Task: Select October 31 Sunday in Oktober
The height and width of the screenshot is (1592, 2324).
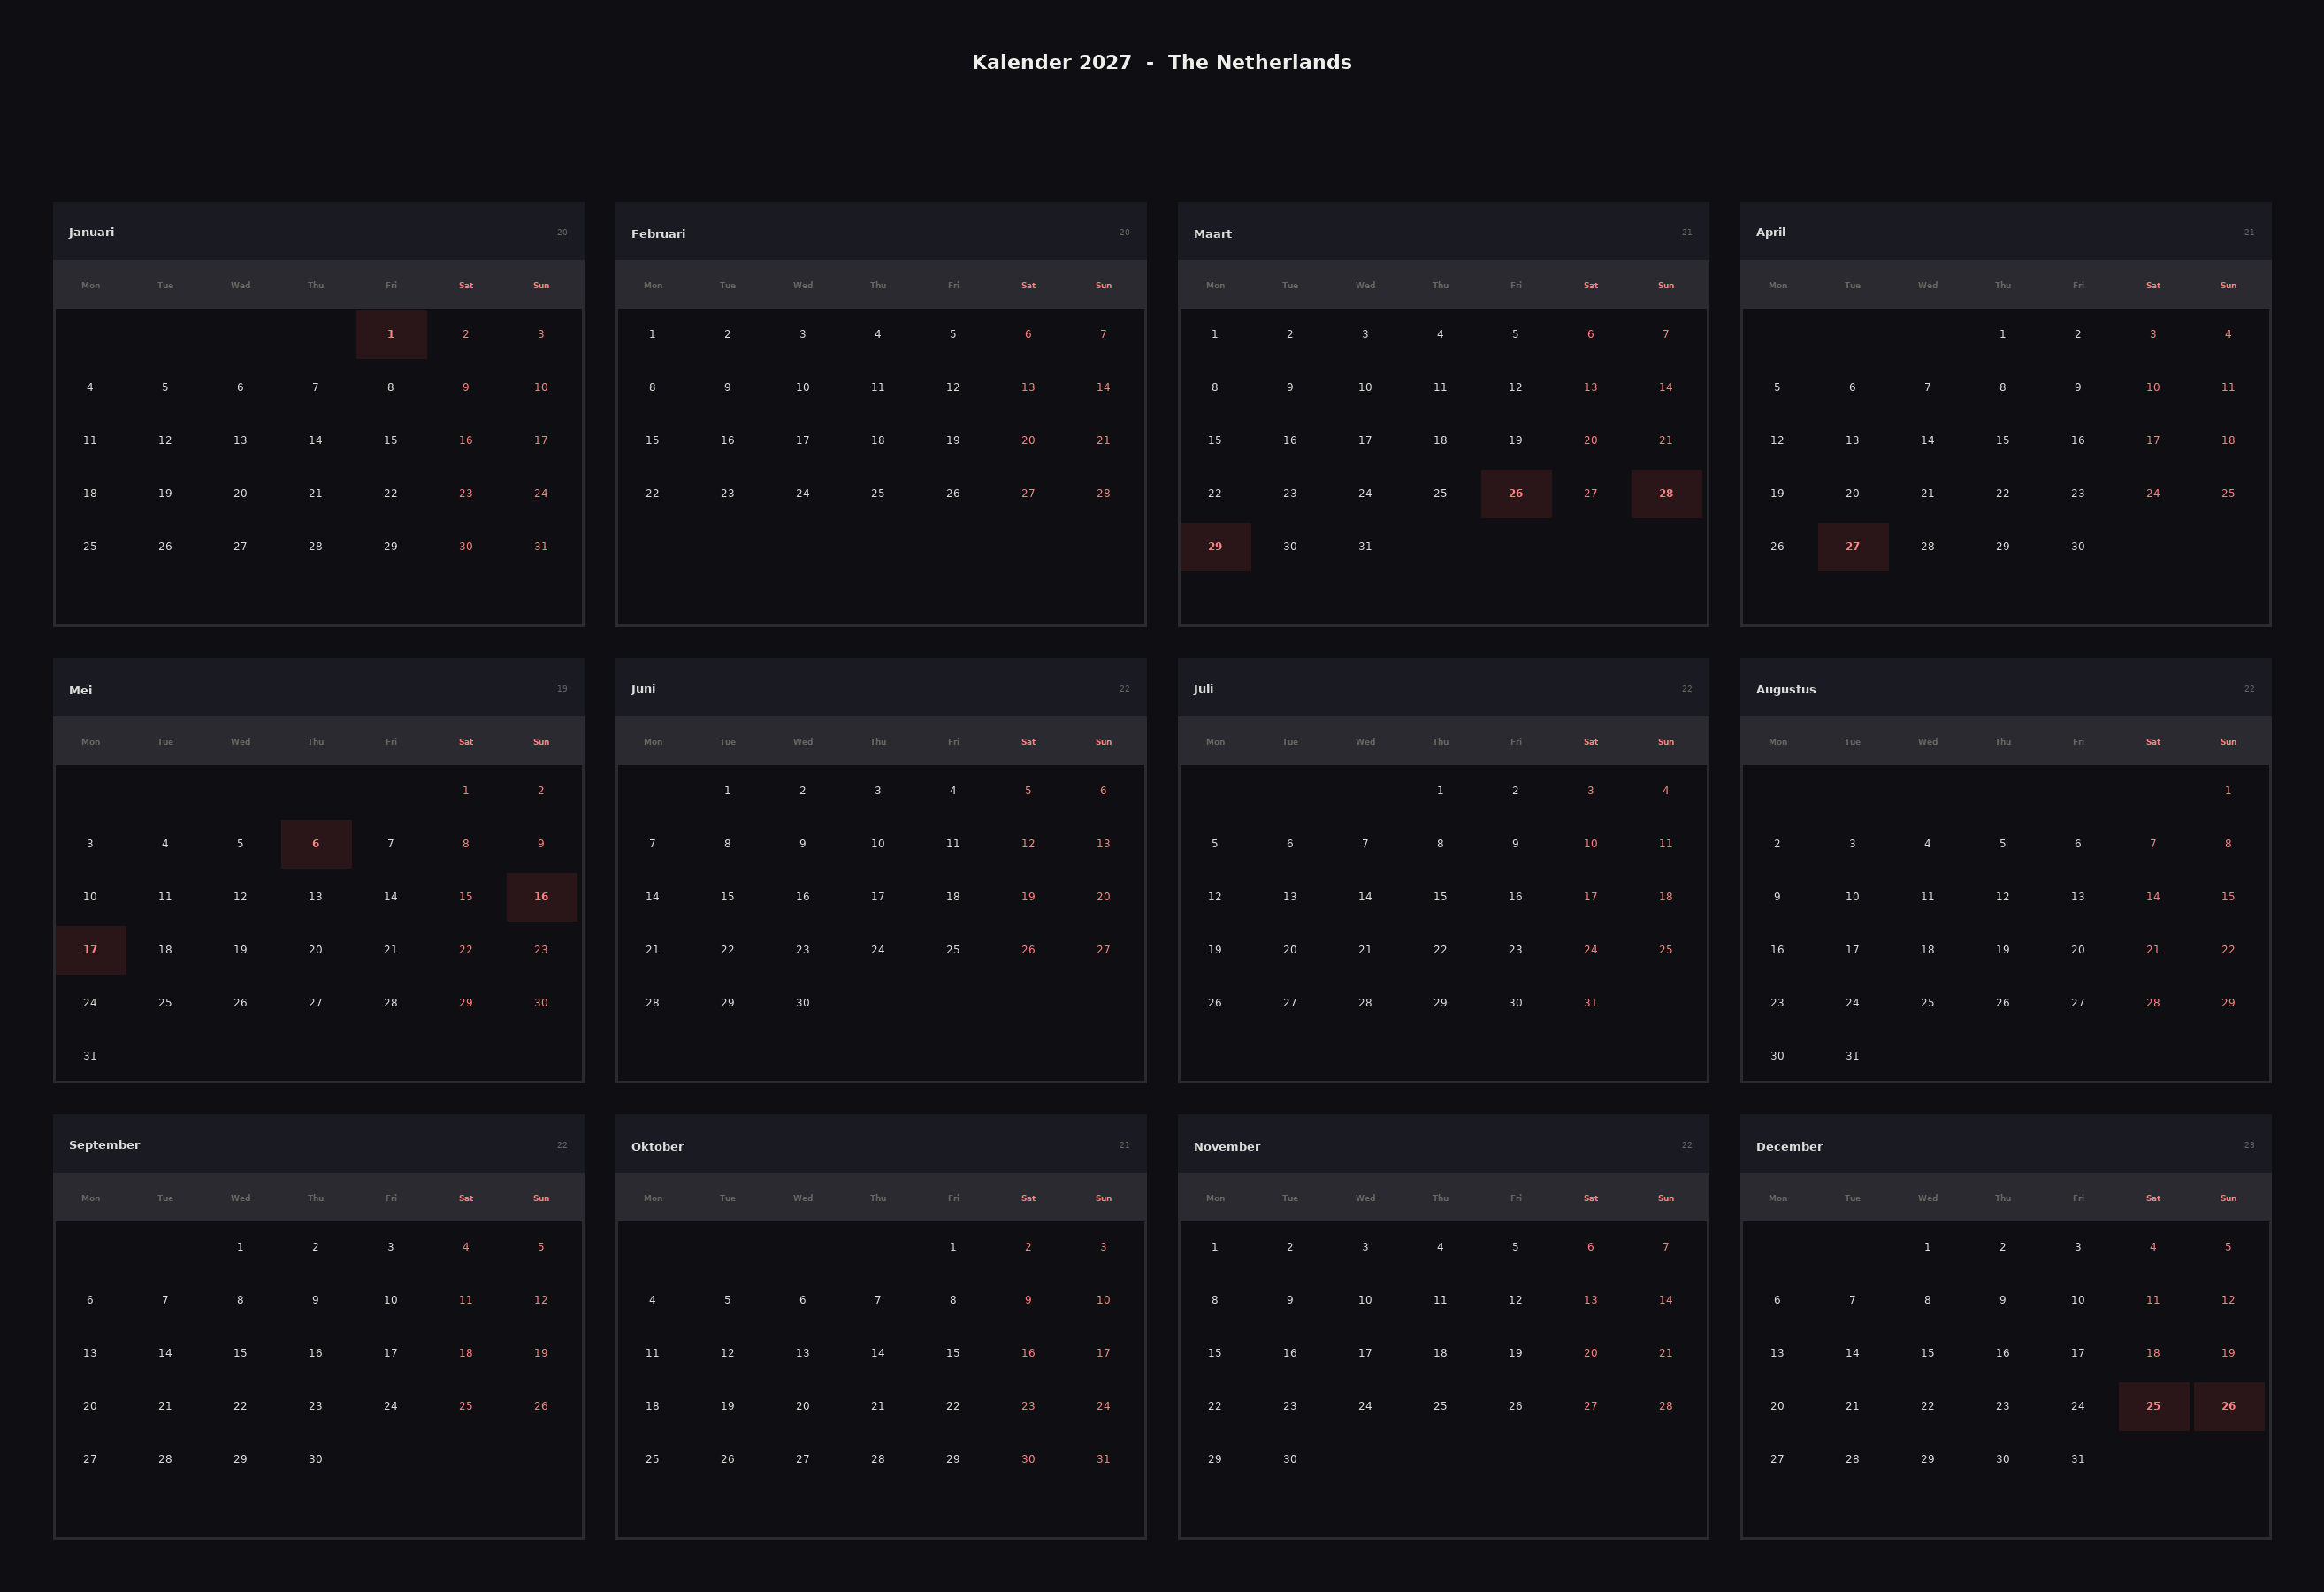Action: click(1103, 1459)
